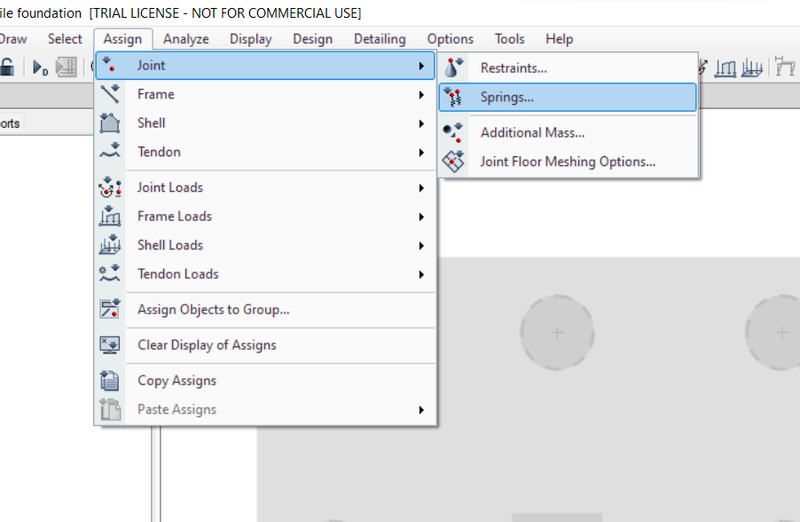Screen dimensions: 800x522
Task: Expand the Shell Loads submenu arrow
Action: tap(421, 246)
